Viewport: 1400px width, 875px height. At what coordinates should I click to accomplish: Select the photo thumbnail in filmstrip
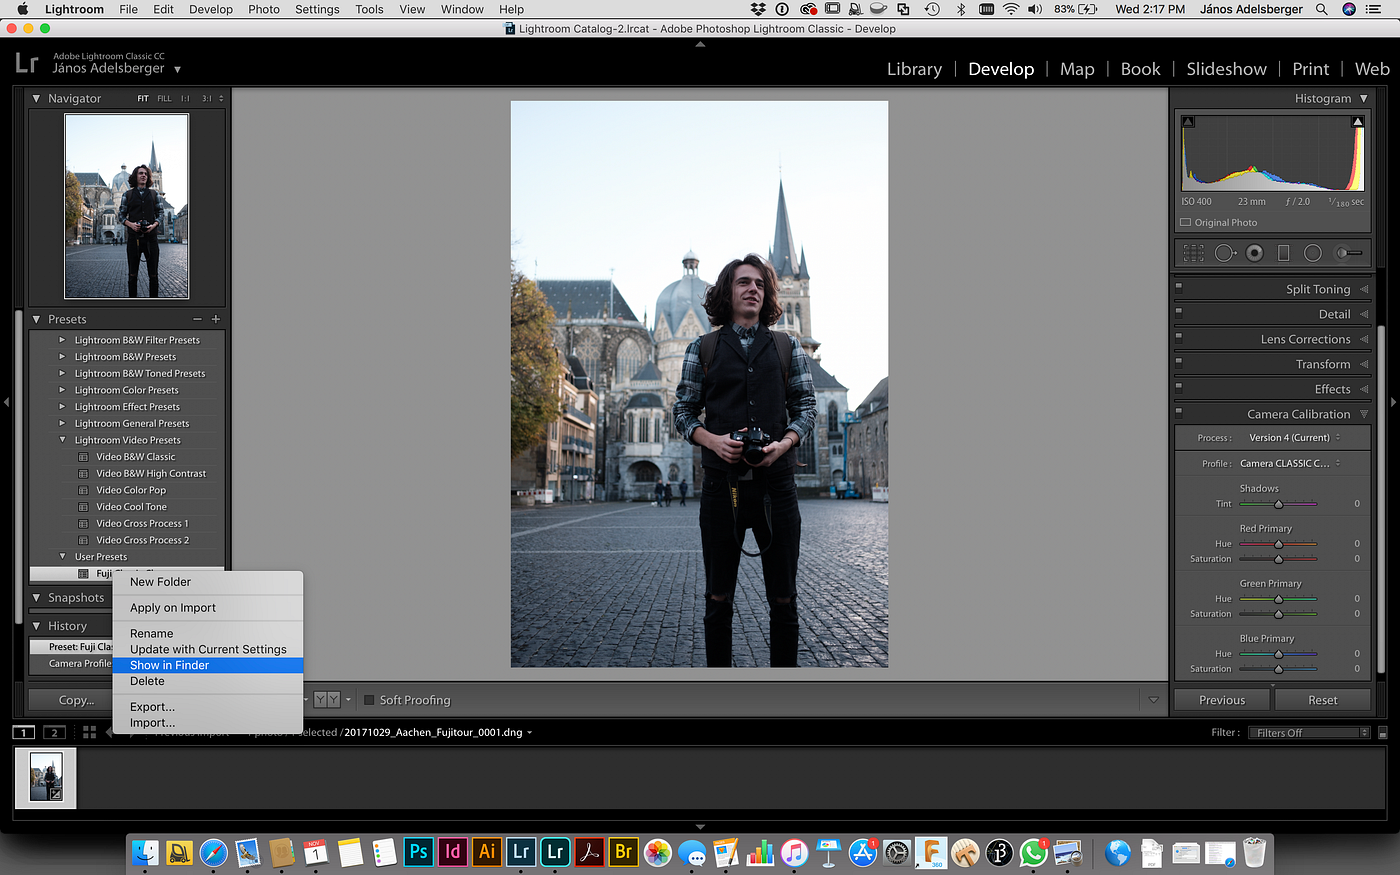pyautogui.click(x=46, y=777)
